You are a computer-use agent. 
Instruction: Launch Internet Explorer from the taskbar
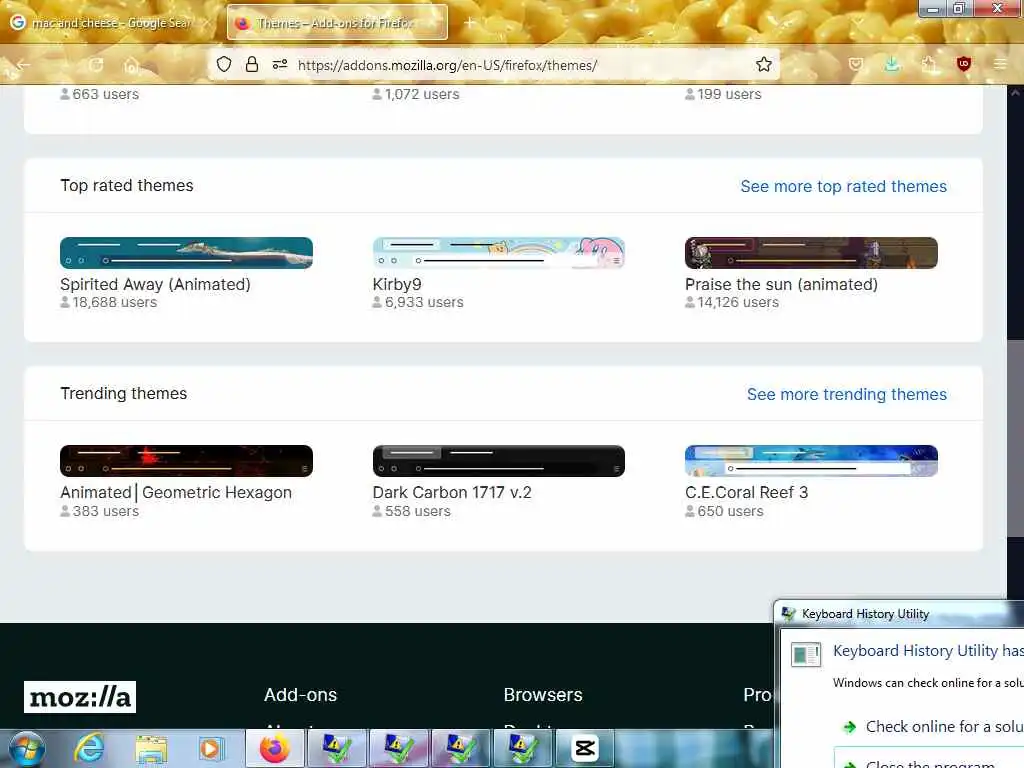89,748
